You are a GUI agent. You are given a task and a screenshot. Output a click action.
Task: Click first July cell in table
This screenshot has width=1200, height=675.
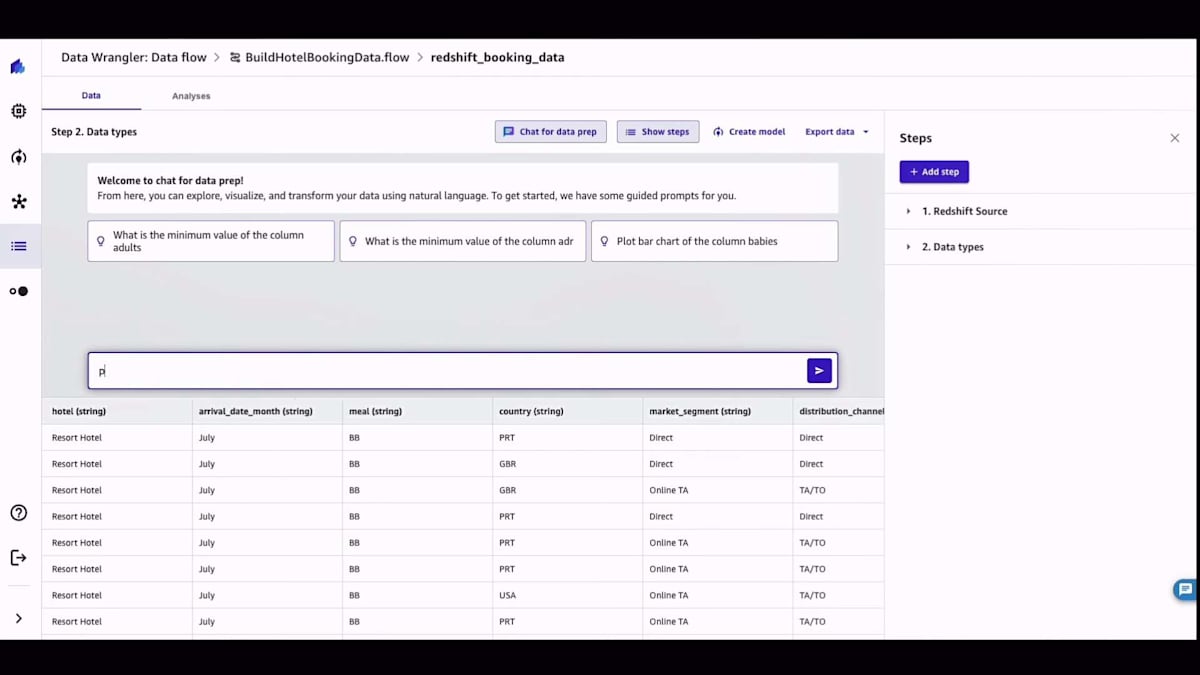point(267,438)
